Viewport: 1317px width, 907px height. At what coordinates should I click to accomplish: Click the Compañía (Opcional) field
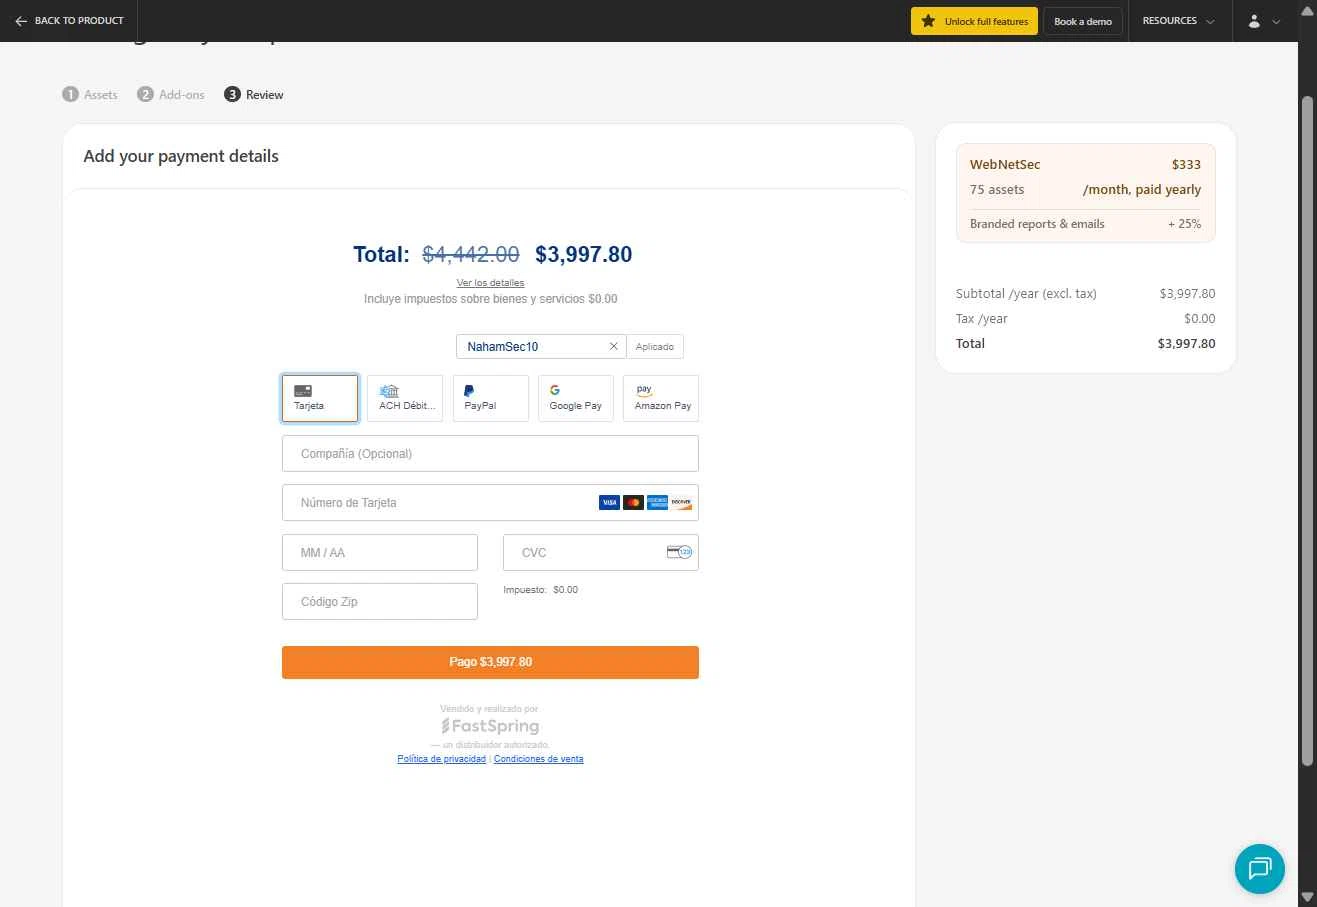pos(490,454)
